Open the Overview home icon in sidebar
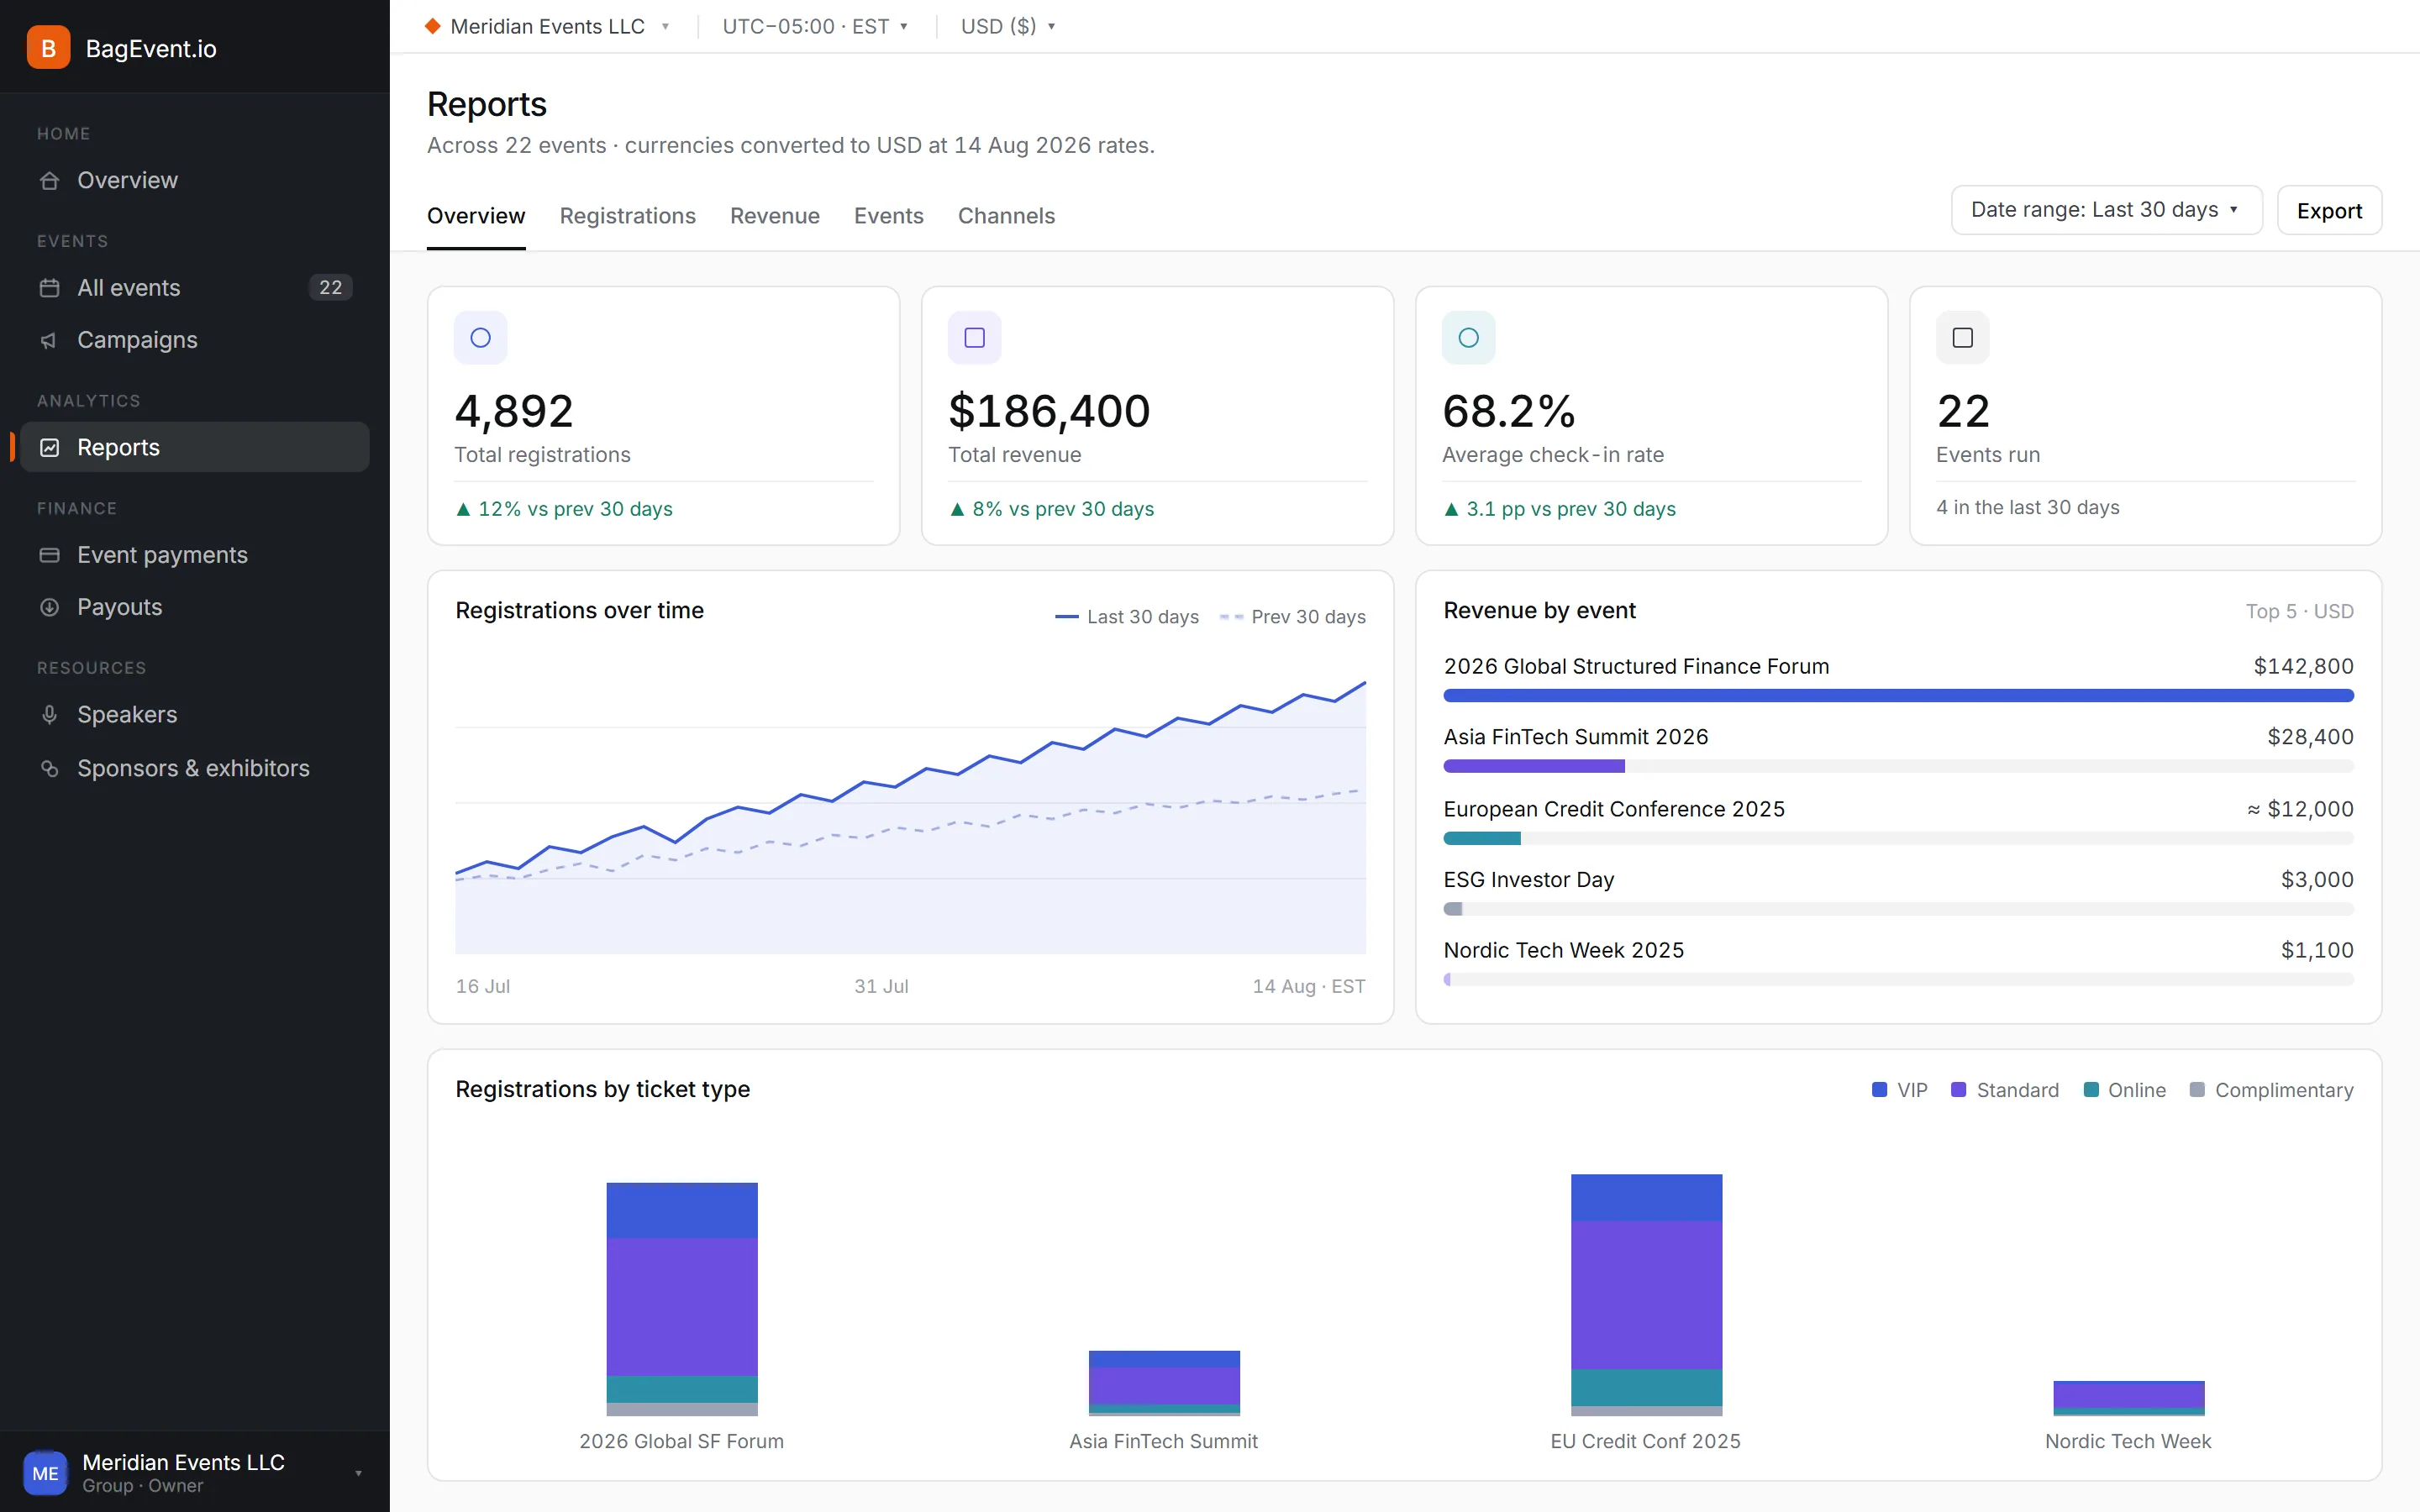 49,181
